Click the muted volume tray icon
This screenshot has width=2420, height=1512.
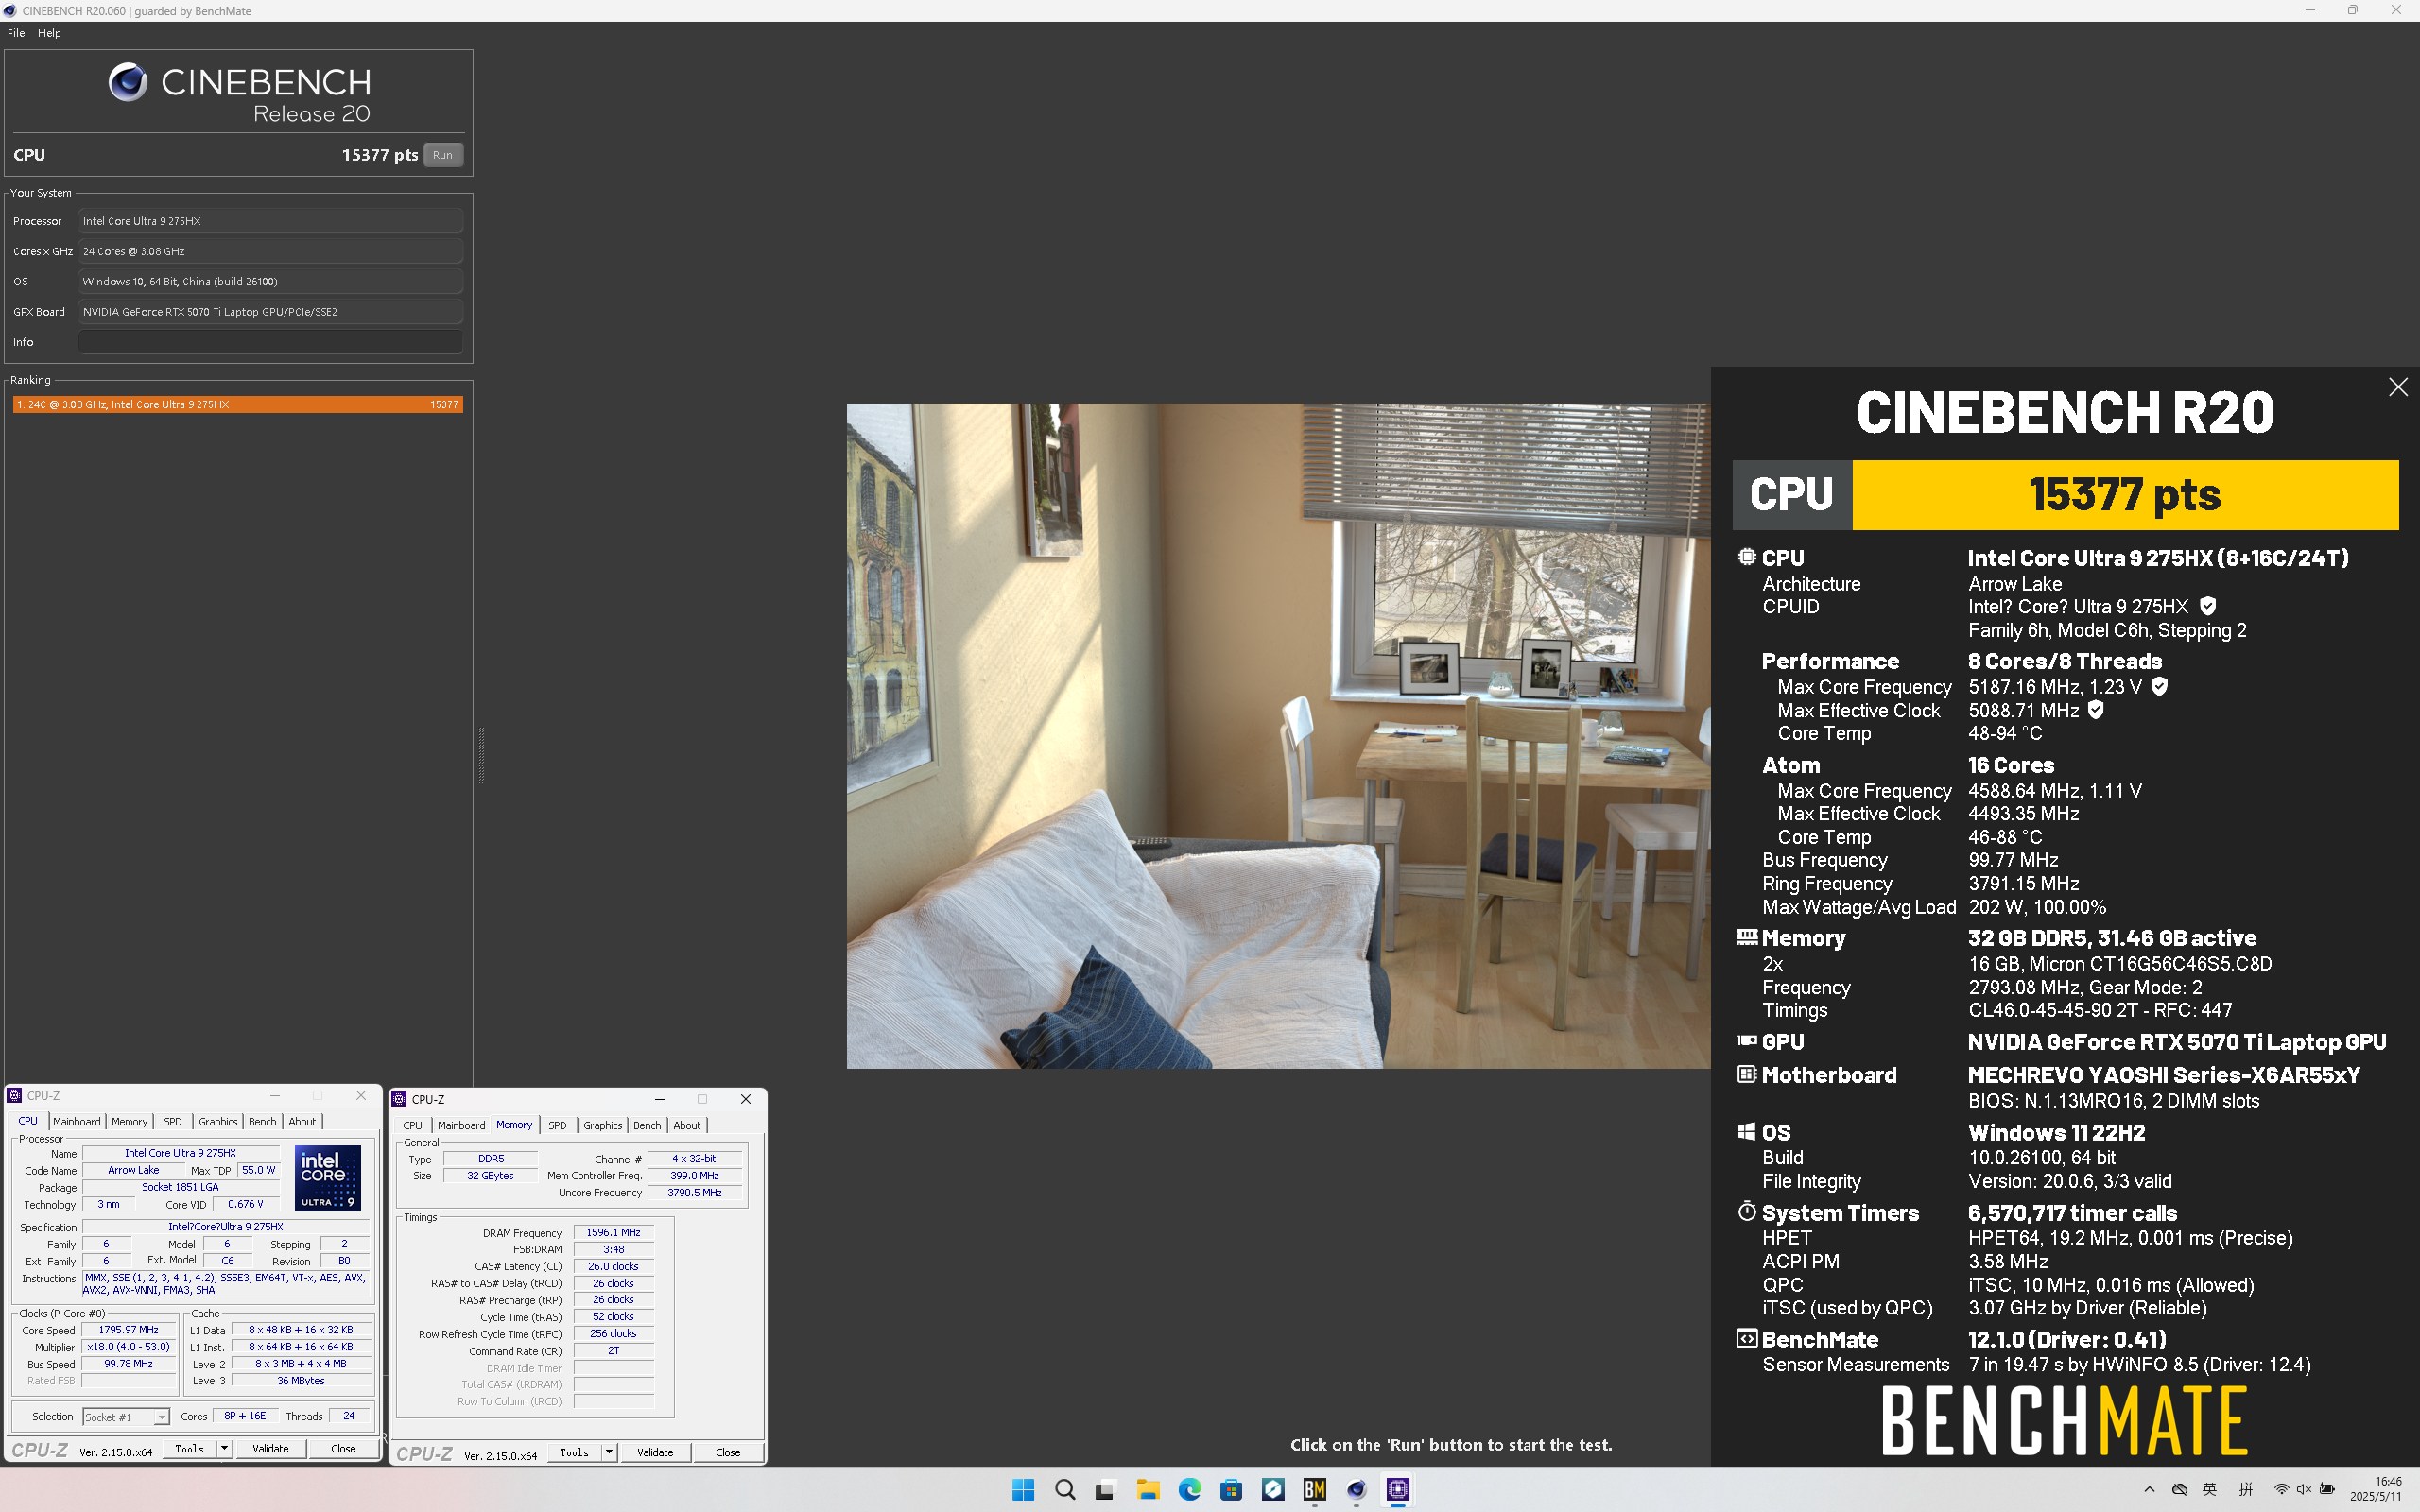2304,1490
